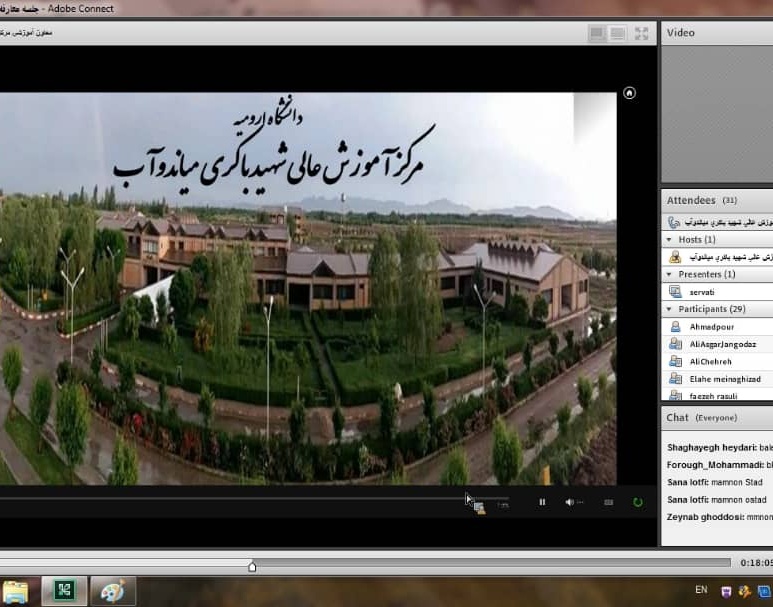
Task: Collapse the Participants (29) group
Action: pyautogui.click(x=669, y=309)
